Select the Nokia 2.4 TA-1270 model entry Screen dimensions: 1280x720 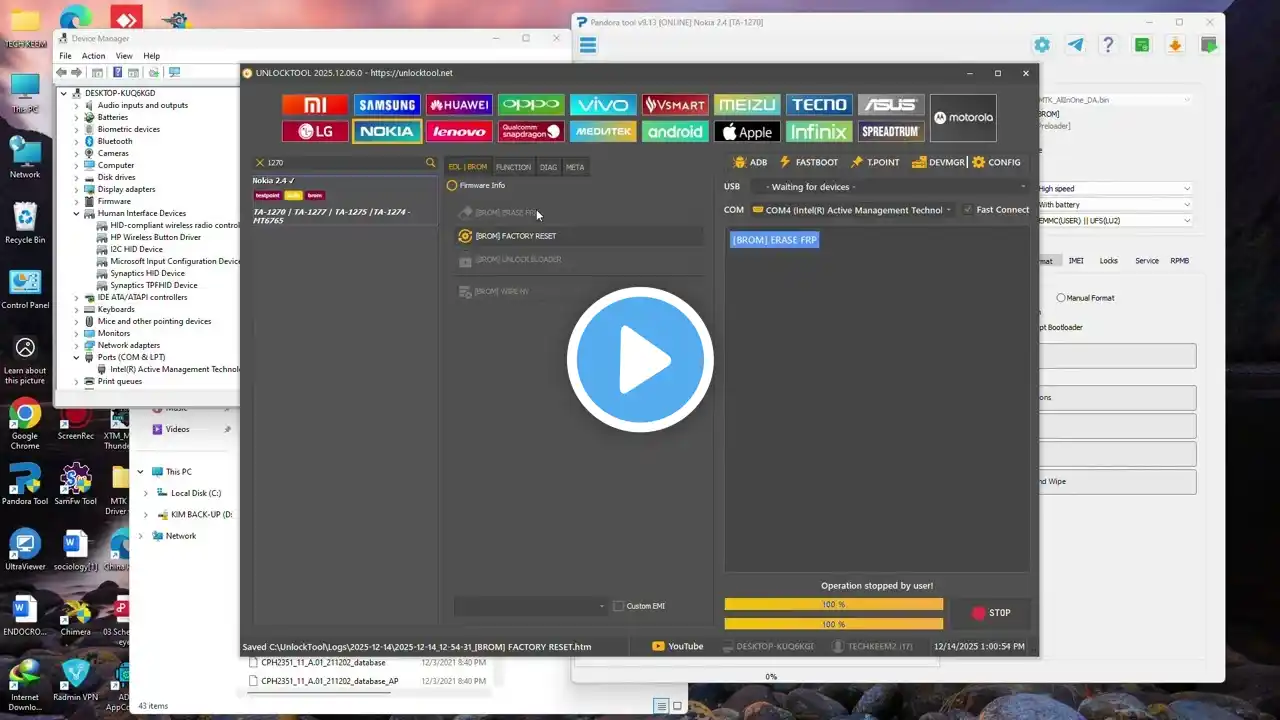(x=344, y=200)
